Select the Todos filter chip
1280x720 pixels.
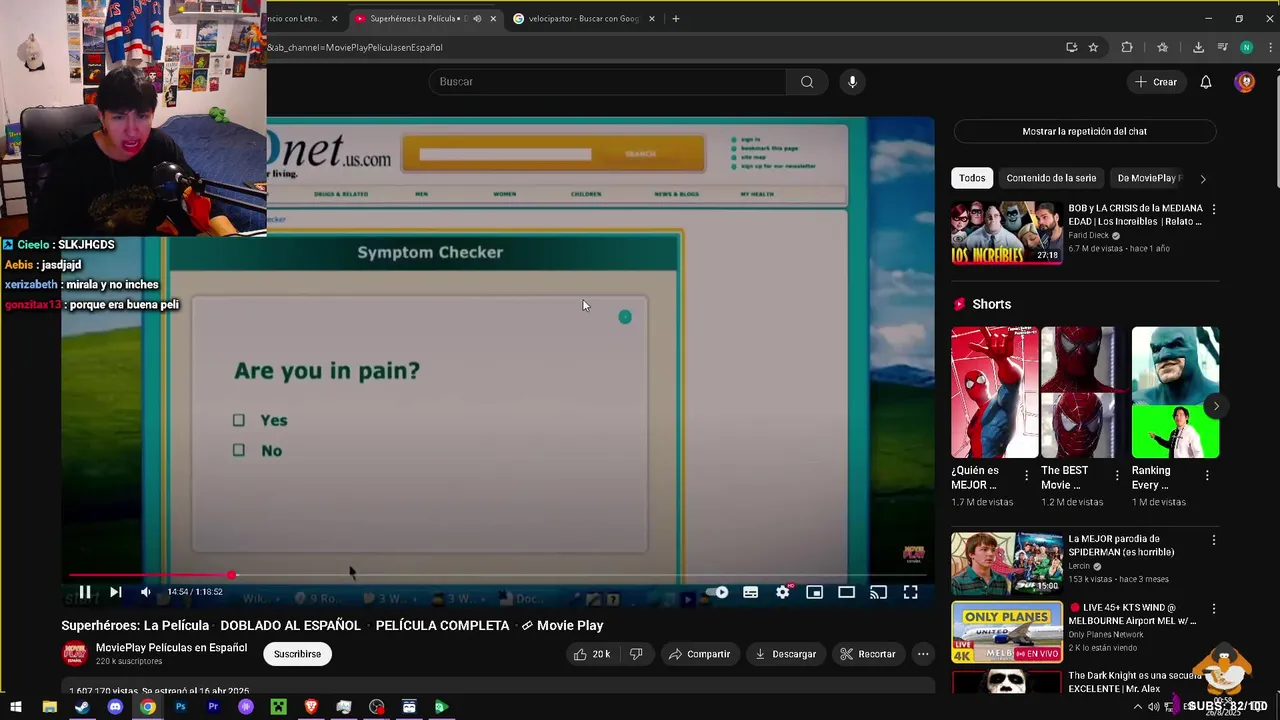click(x=972, y=178)
